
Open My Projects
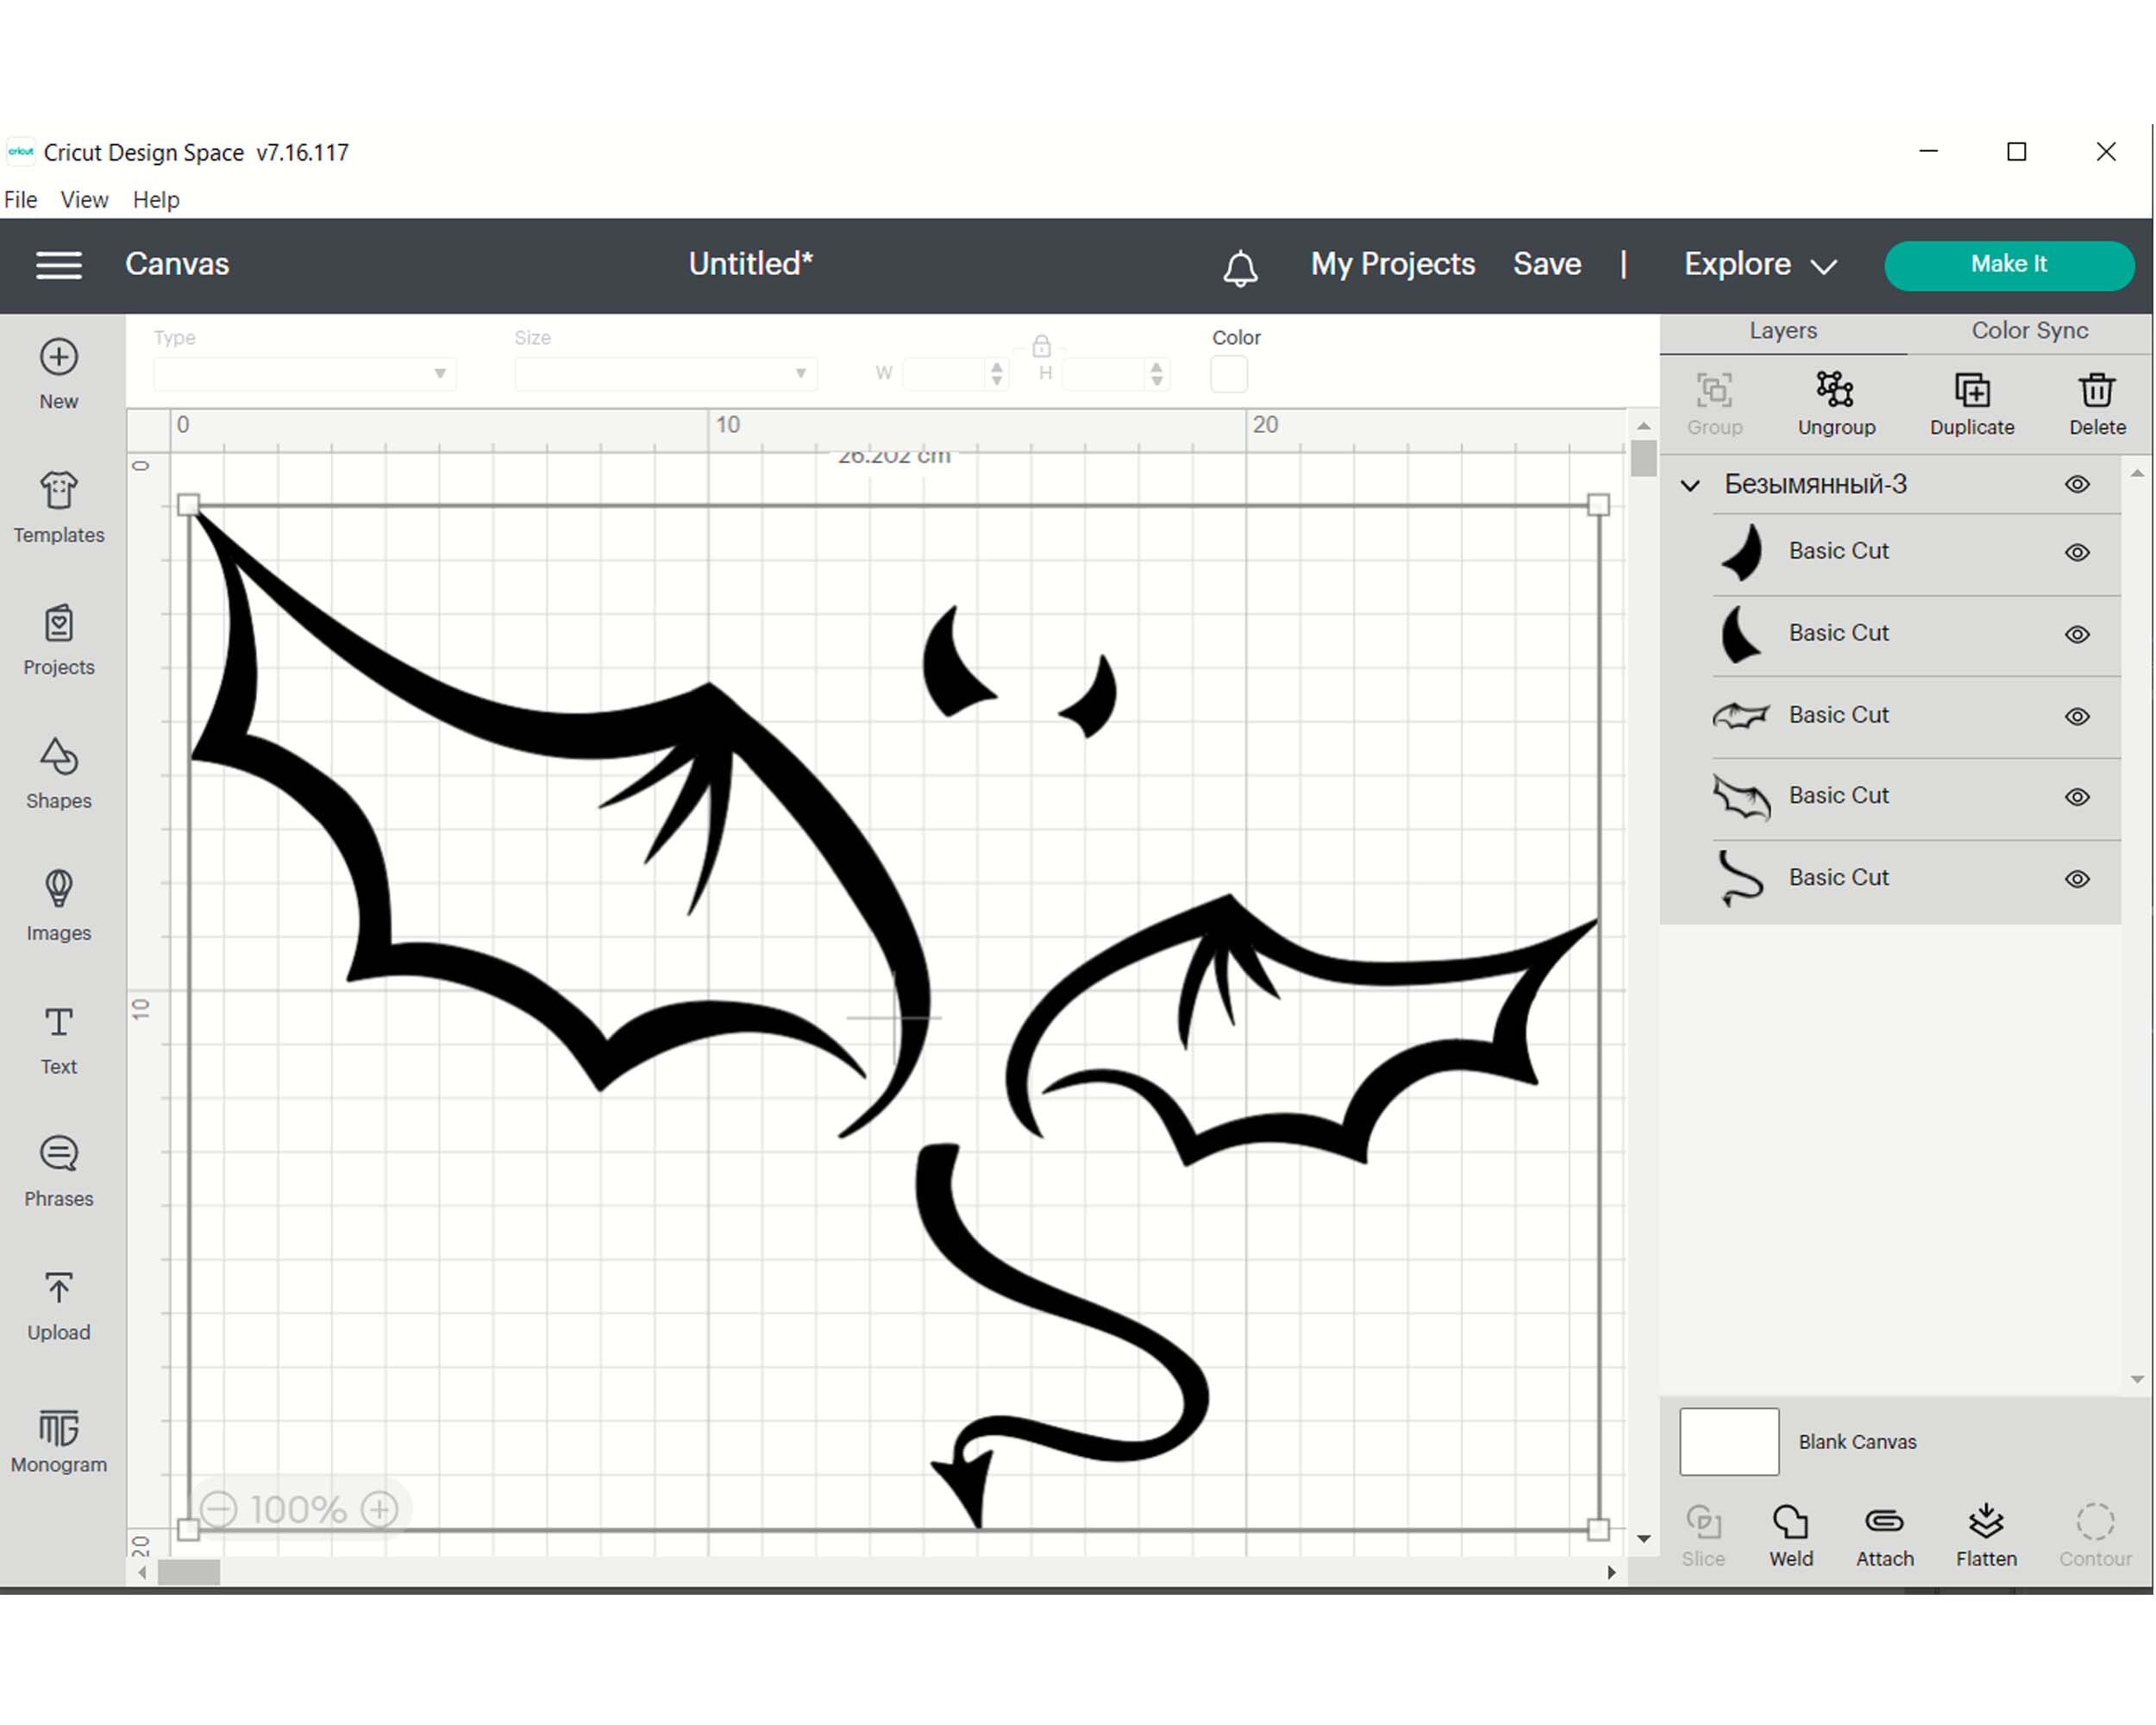tap(1391, 264)
